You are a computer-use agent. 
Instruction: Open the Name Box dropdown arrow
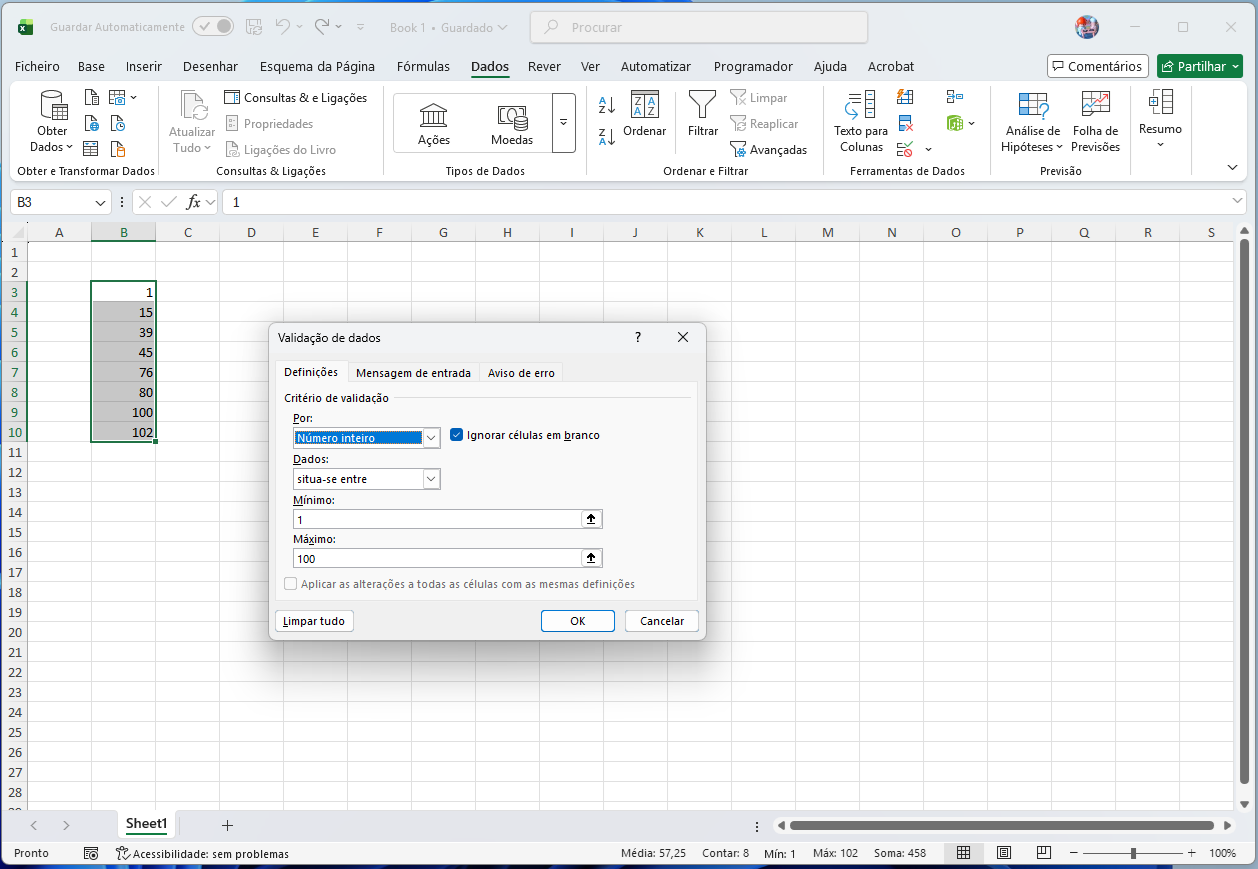pos(100,202)
